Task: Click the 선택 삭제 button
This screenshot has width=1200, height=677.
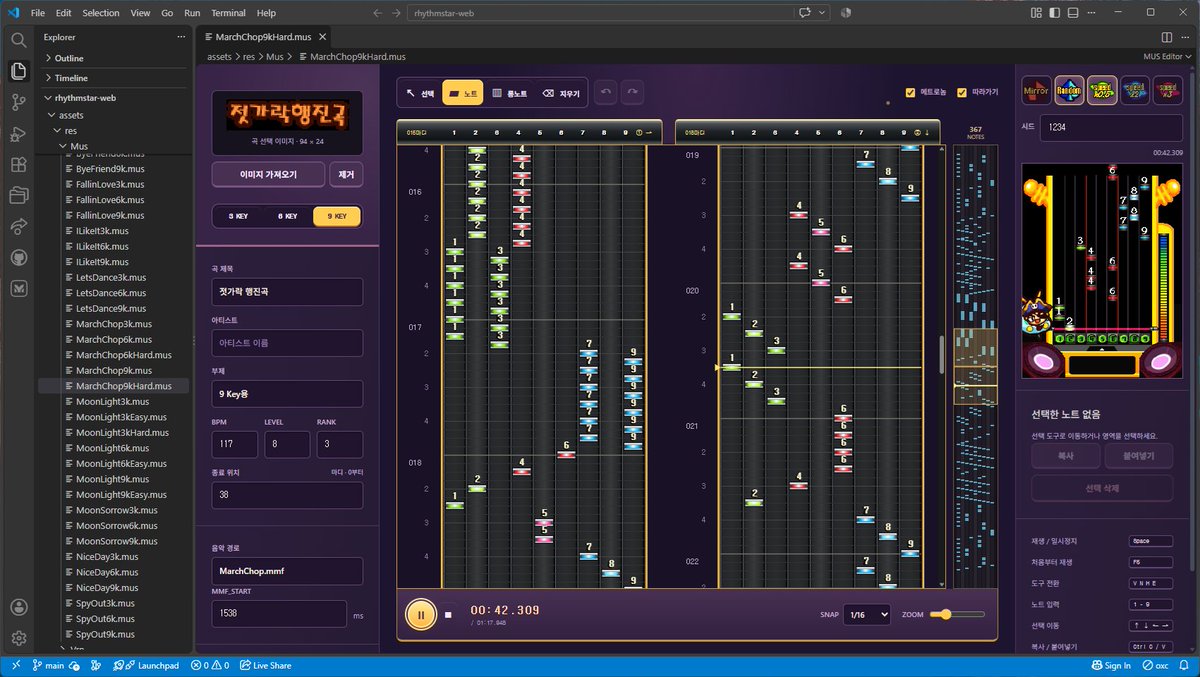Action: (1102, 488)
